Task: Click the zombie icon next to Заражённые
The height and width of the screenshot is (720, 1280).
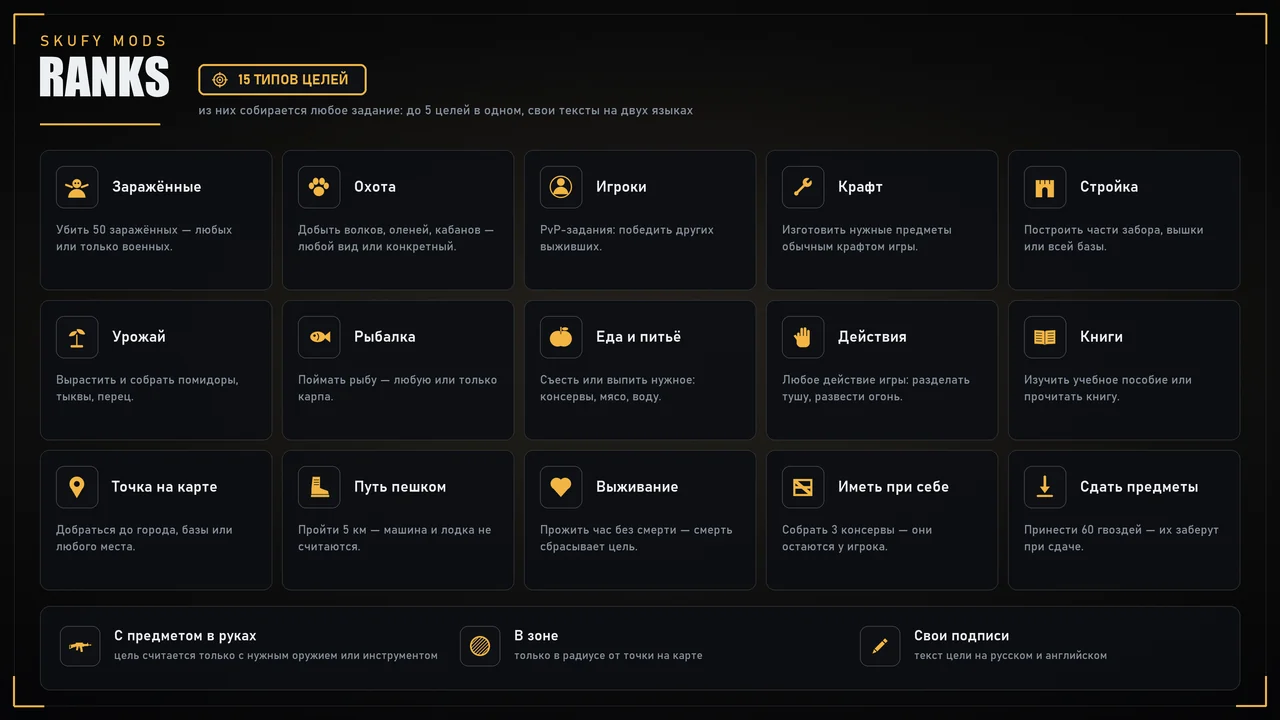Action: tap(77, 187)
